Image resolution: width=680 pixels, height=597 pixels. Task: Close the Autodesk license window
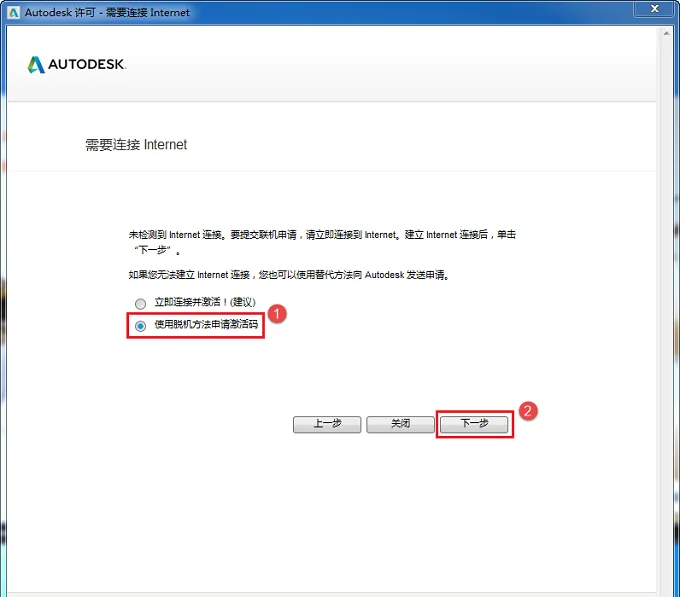[x=654, y=9]
